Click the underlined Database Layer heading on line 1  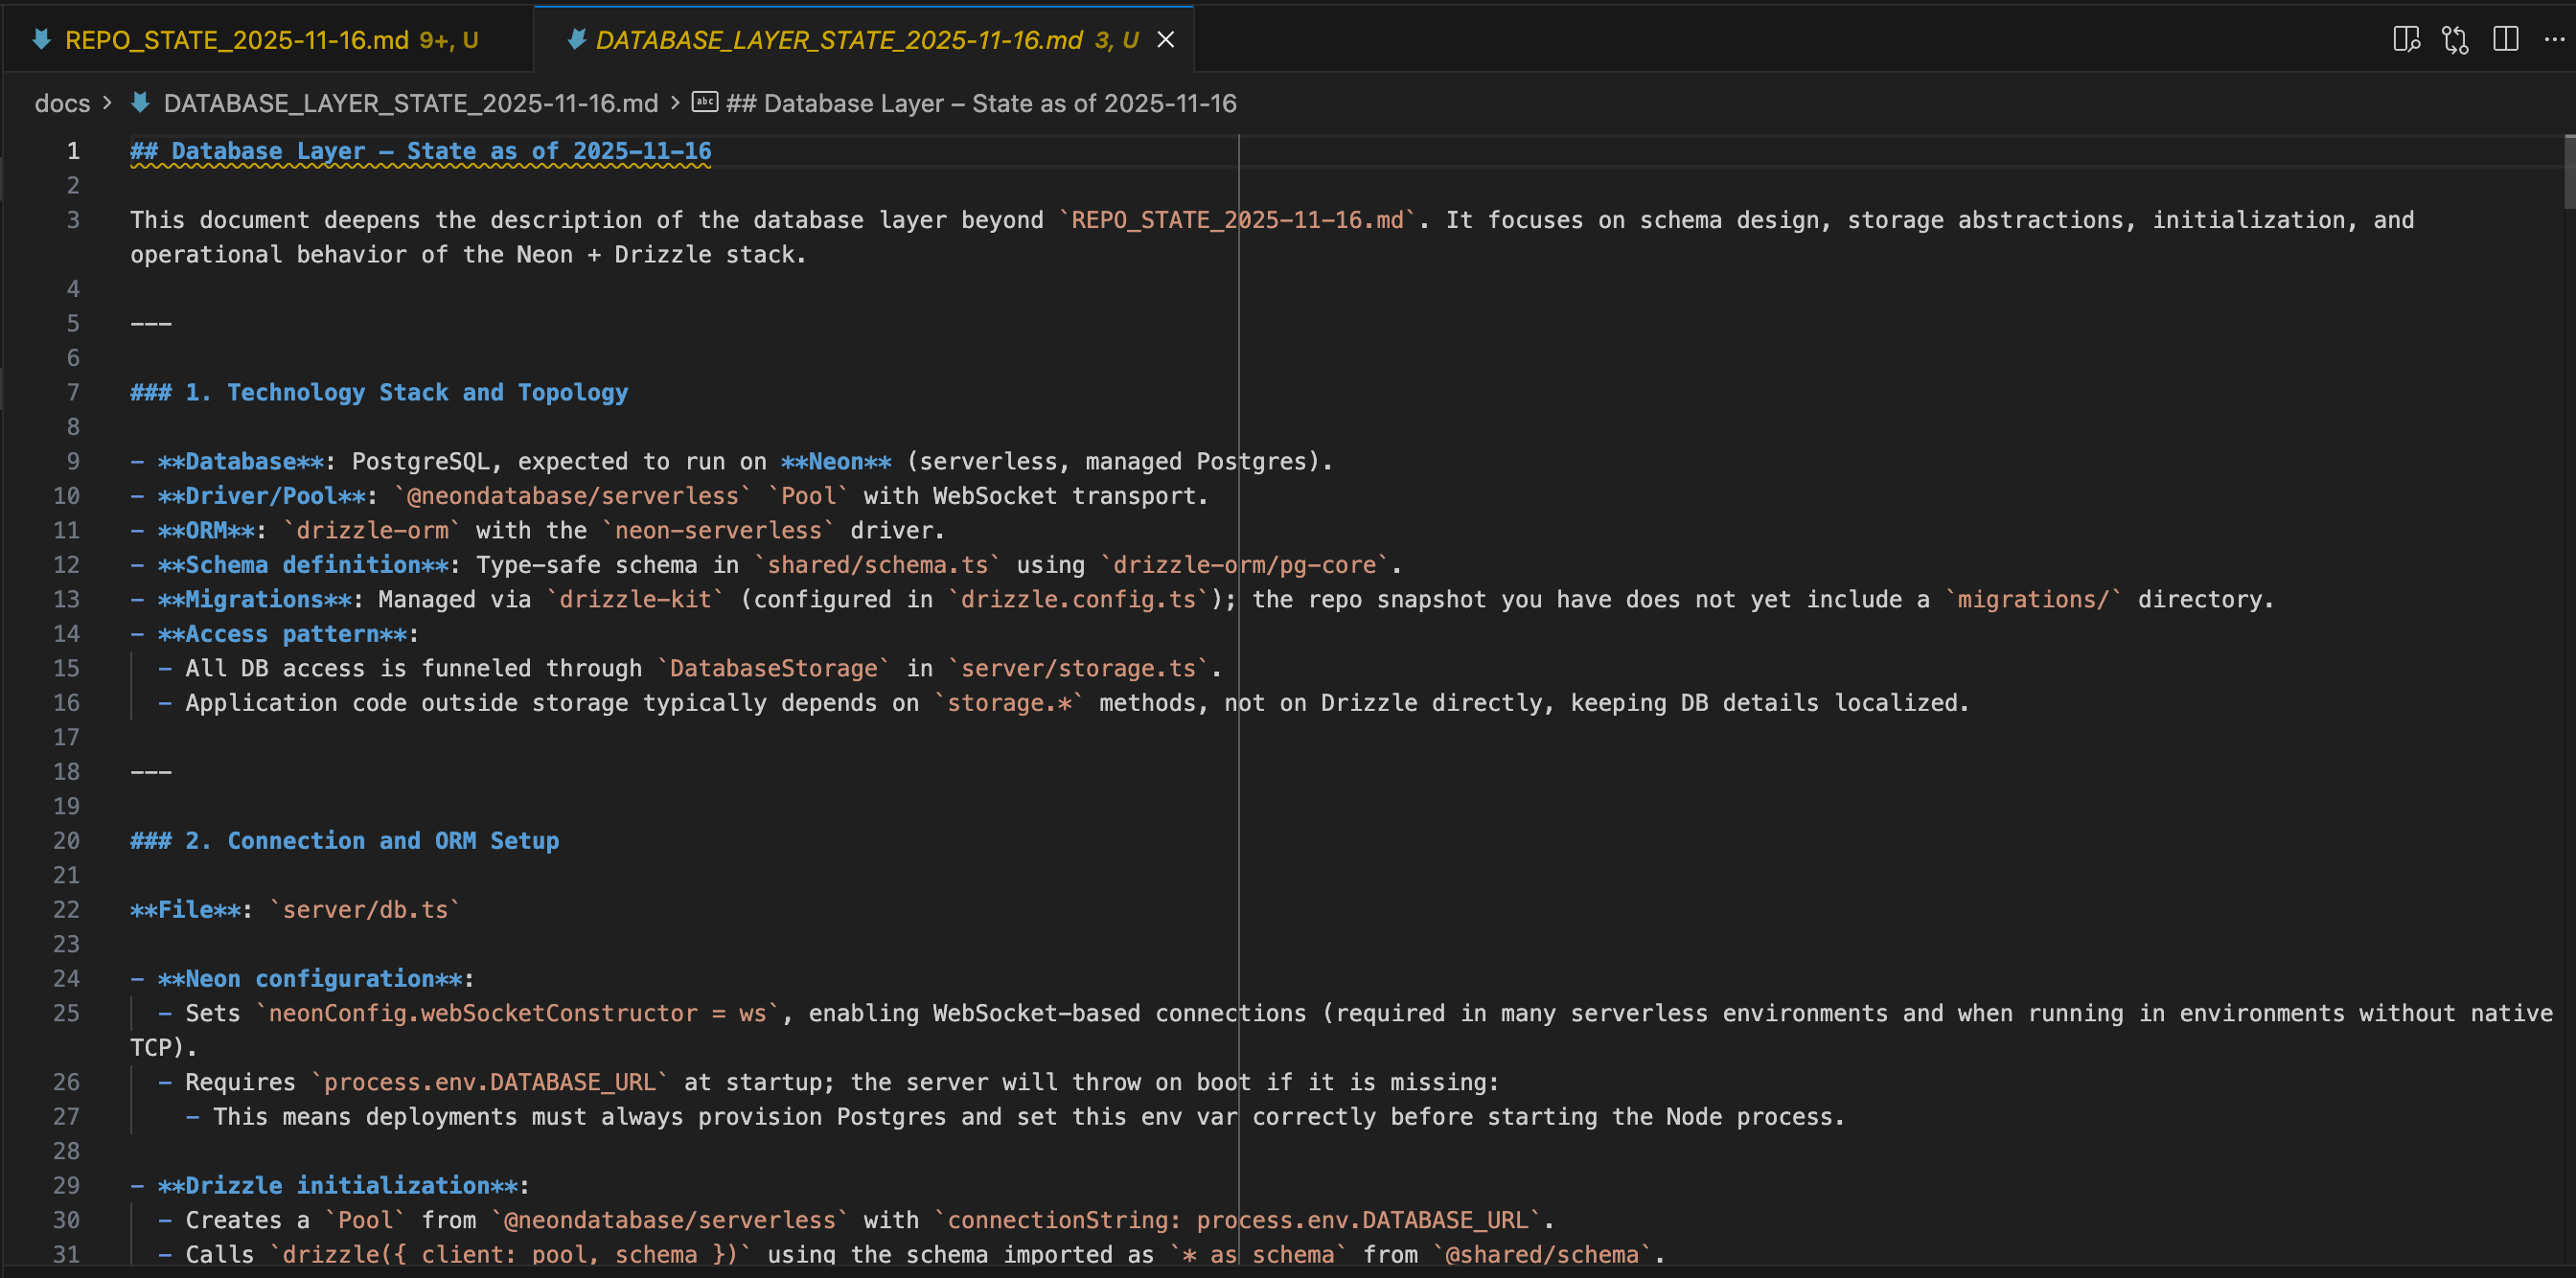(420, 152)
